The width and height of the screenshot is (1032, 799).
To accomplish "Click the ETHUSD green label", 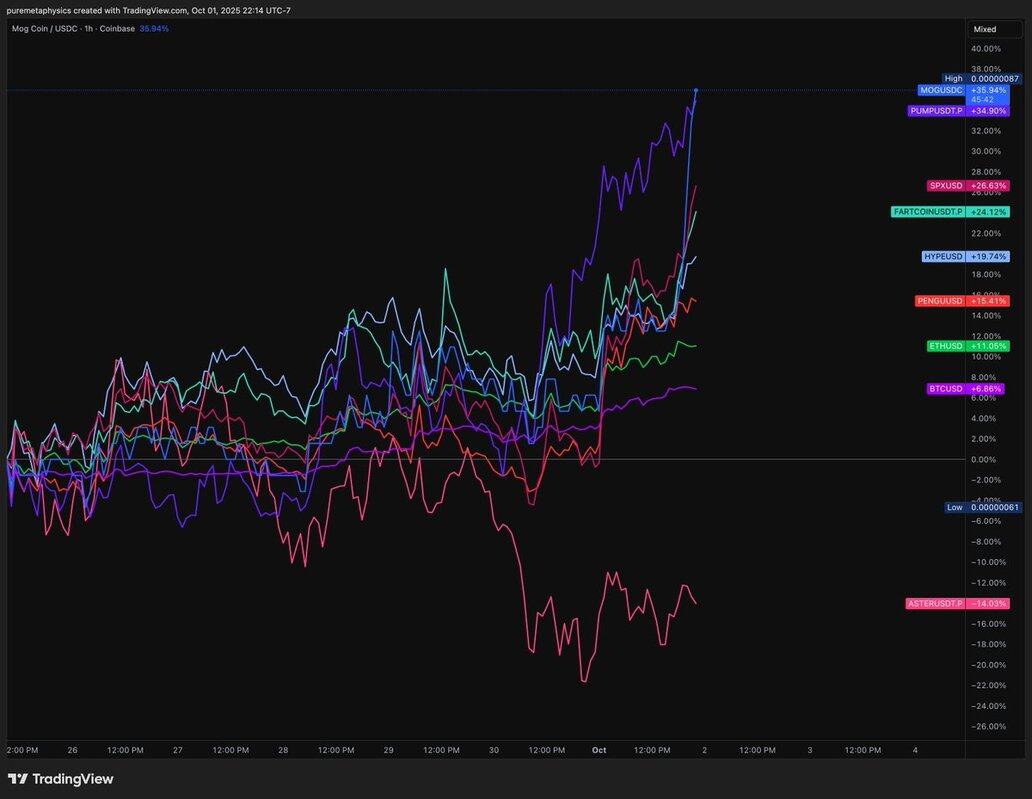I will click(945, 346).
